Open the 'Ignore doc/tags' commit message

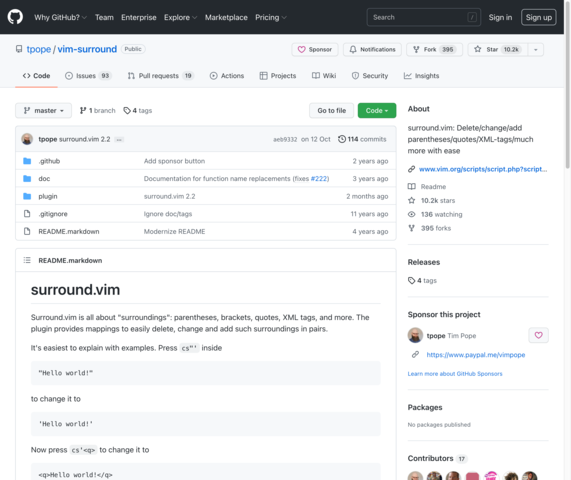pos(168,214)
